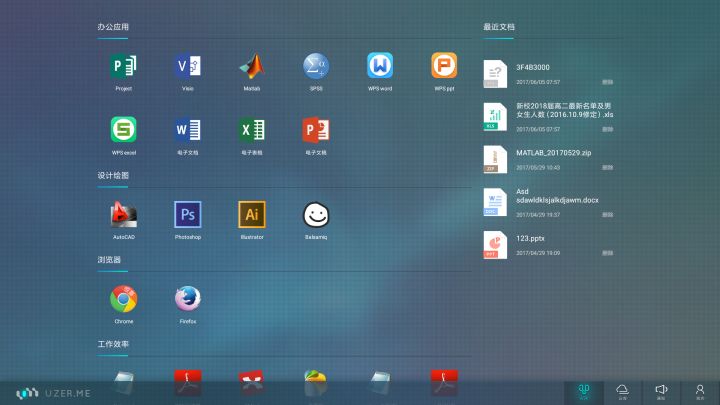Open the Matlab app icon

[252, 66]
